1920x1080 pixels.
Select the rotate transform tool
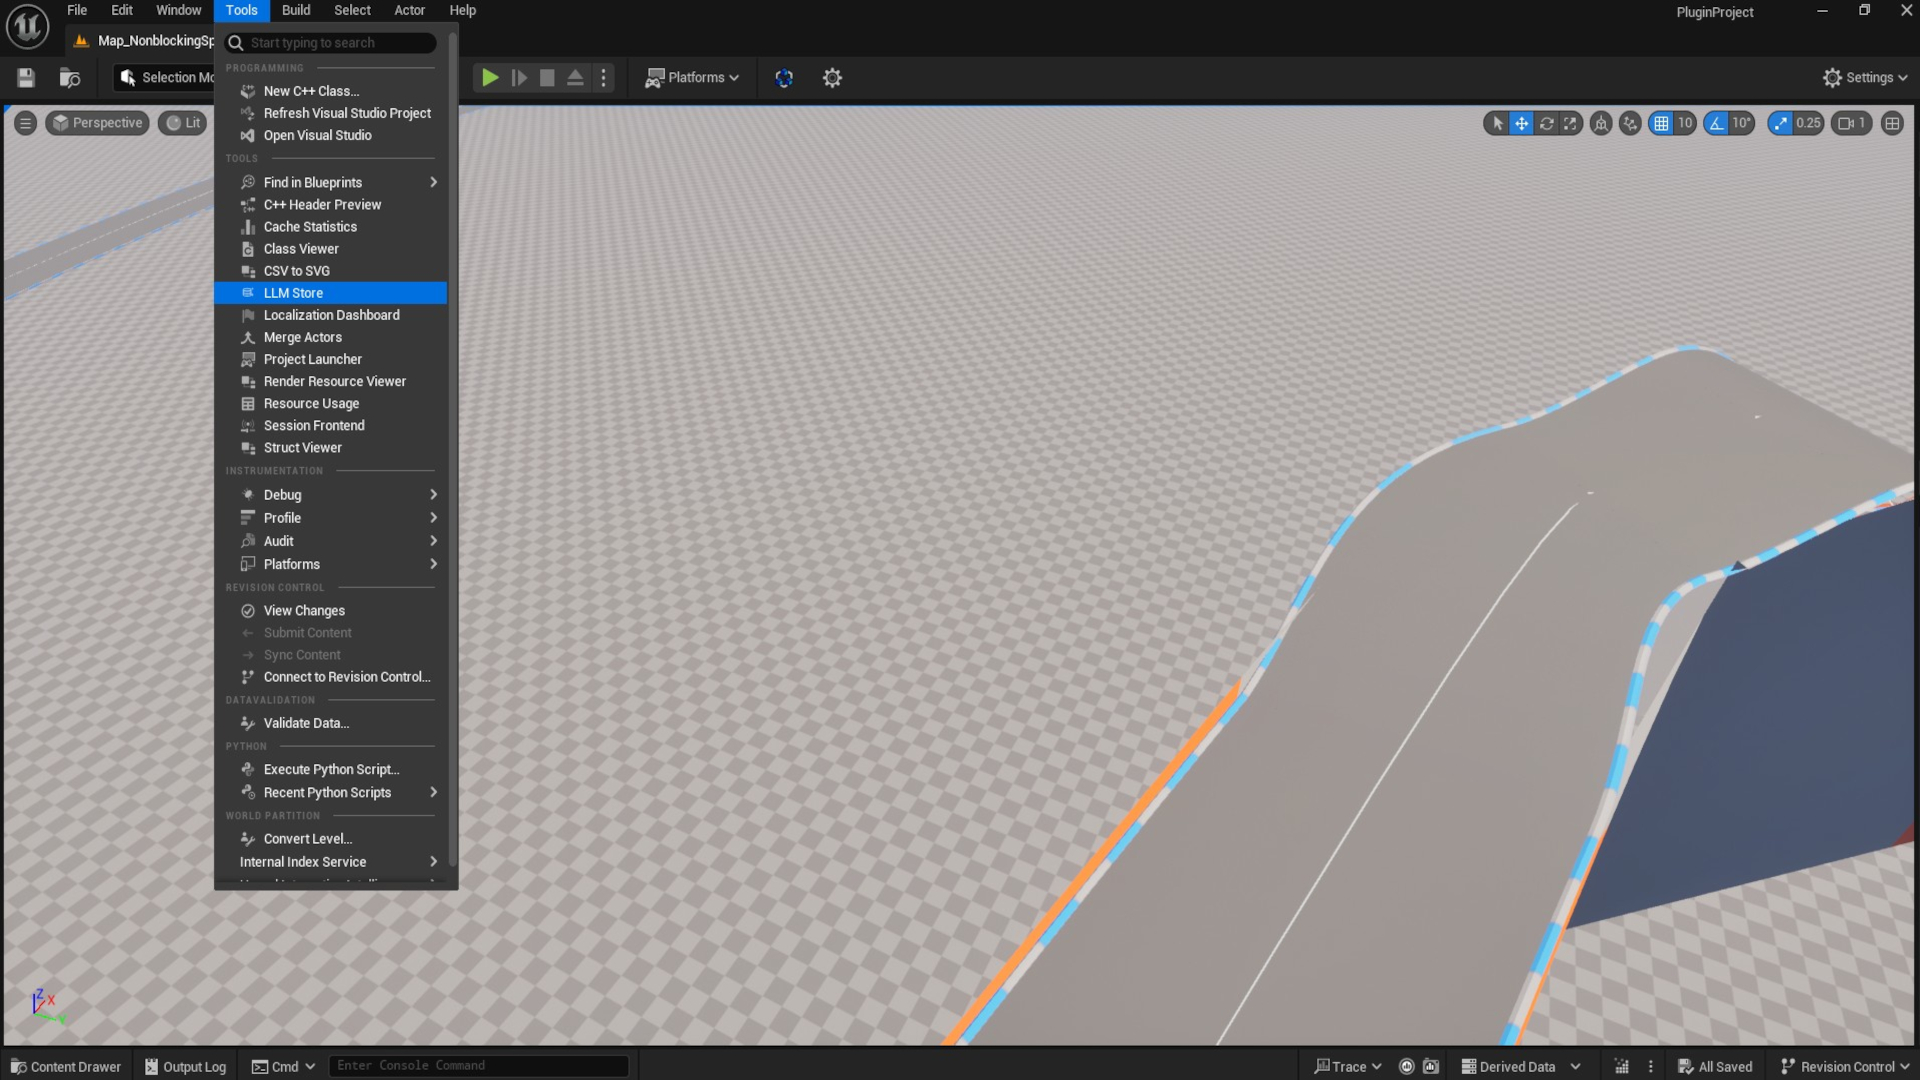pyautogui.click(x=1546, y=123)
